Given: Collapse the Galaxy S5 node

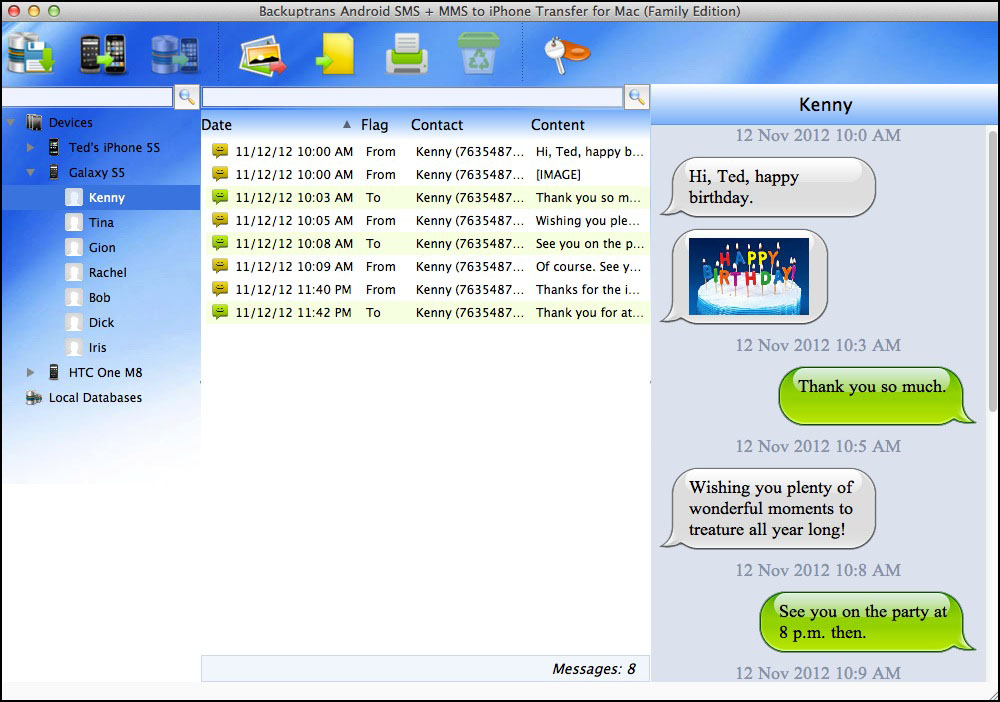Looking at the screenshot, I should (30, 173).
